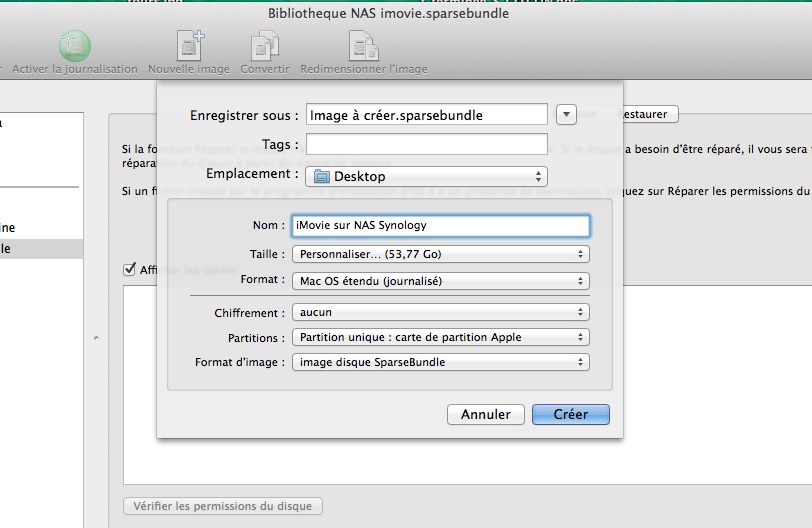The height and width of the screenshot is (528, 812).
Task: Open the Taille size dropdown
Action: click(440, 255)
